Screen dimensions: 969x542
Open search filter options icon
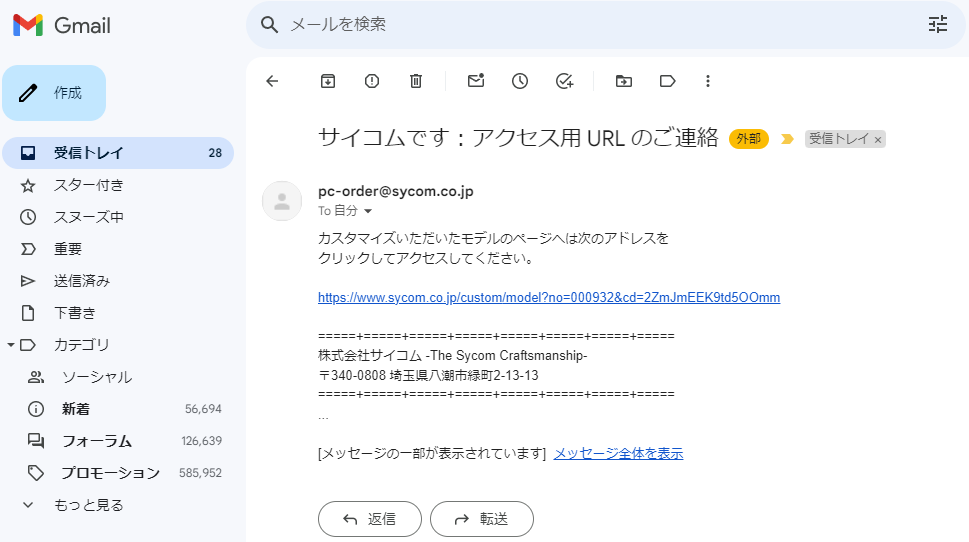(937, 24)
